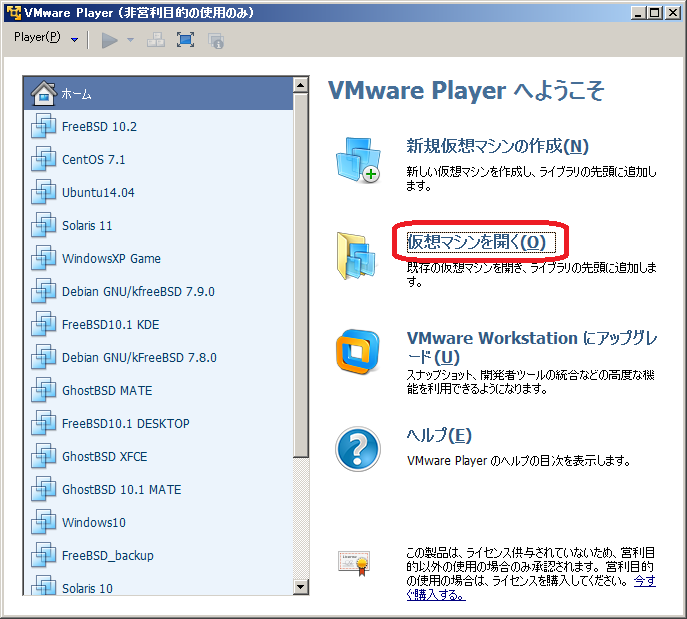
Task: Select the ホーム entry label
Action: point(76,94)
